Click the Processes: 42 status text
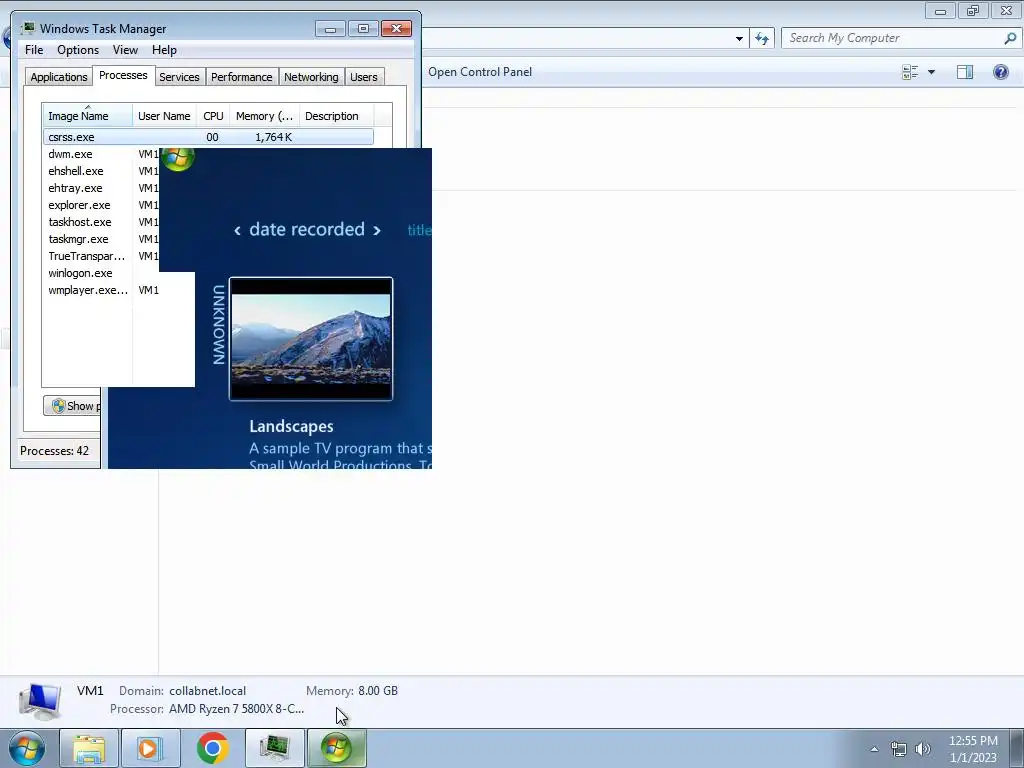Screen dimensions: 1024x768 point(54,451)
